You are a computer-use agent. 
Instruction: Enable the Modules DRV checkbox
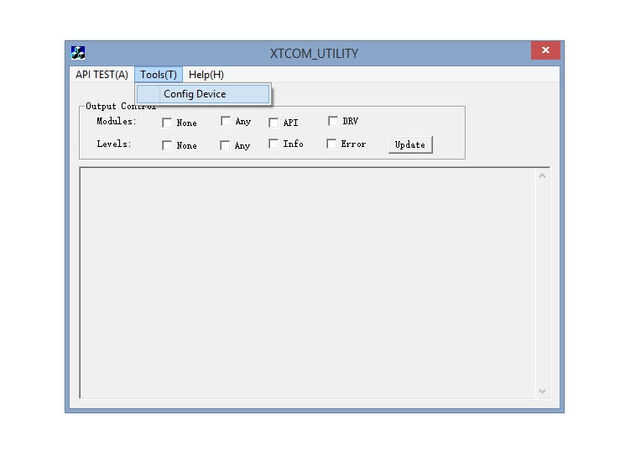[x=333, y=121]
